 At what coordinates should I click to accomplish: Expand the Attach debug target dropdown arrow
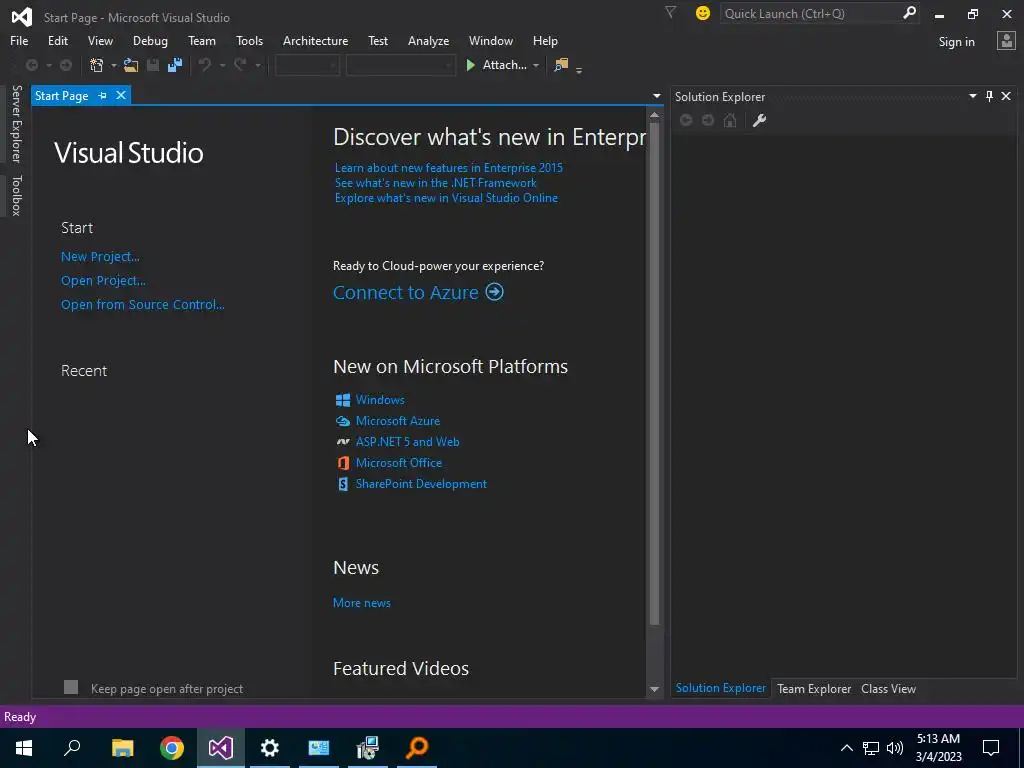(536, 65)
